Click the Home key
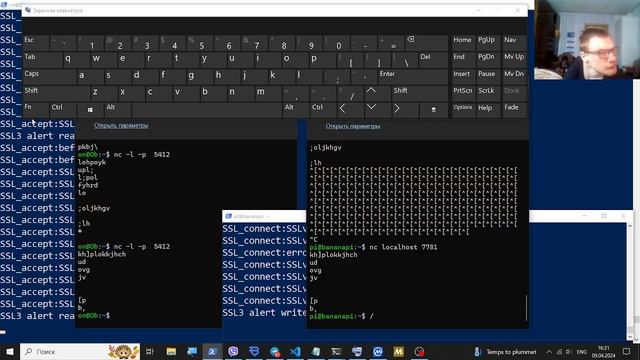The image size is (640, 360). [463, 42]
